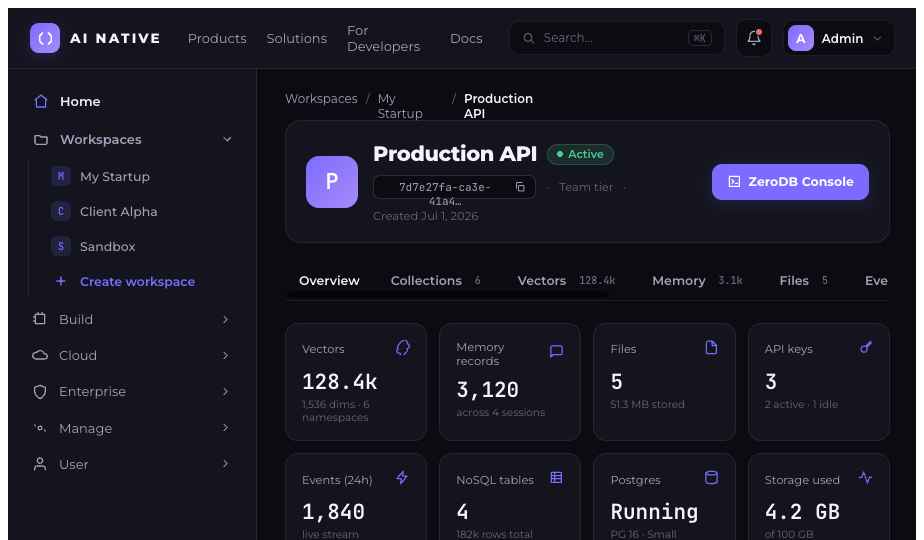Click the Production API breadcrumb text
Image resolution: width=924 pixels, height=540 pixels.
(498, 106)
